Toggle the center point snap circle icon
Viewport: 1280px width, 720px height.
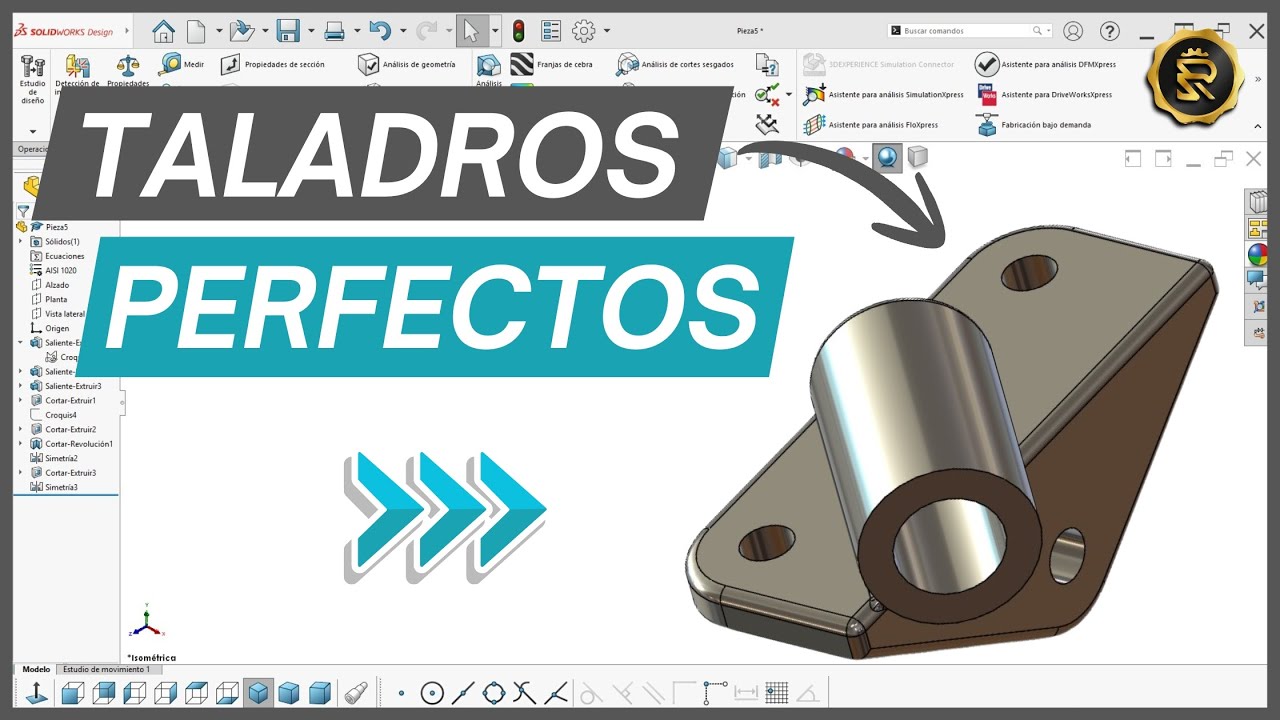point(432,692)
